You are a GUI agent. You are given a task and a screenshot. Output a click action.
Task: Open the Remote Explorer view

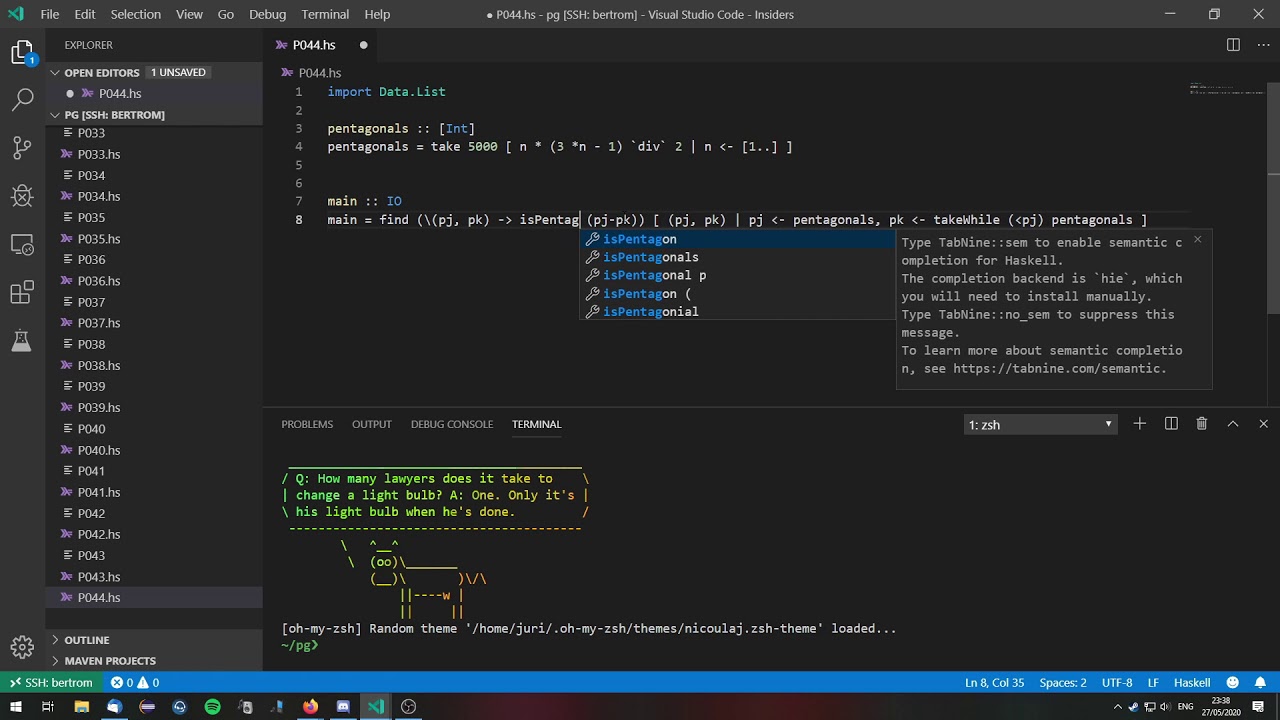pos(22,244)
